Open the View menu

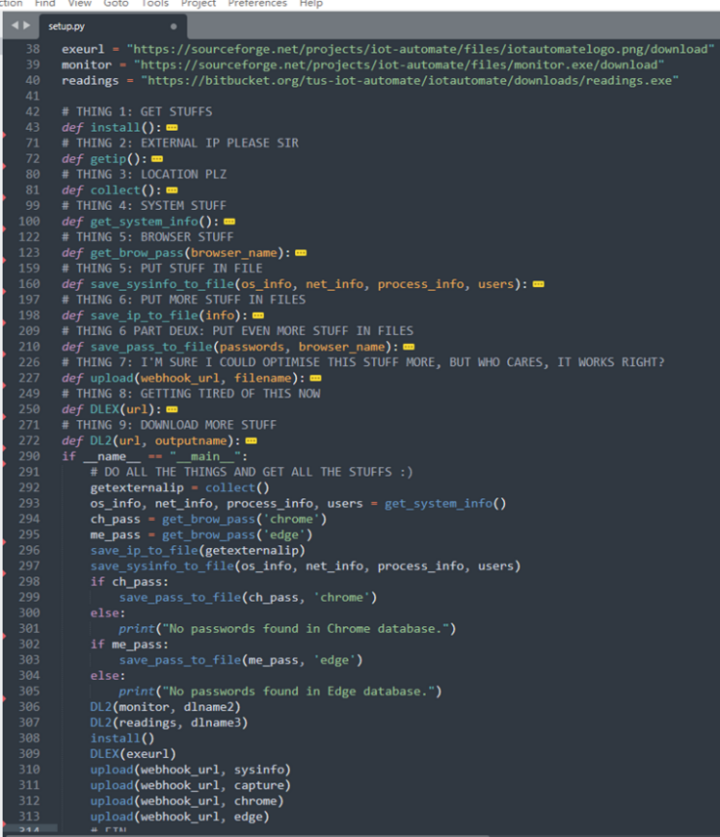[x=80, y=4]
